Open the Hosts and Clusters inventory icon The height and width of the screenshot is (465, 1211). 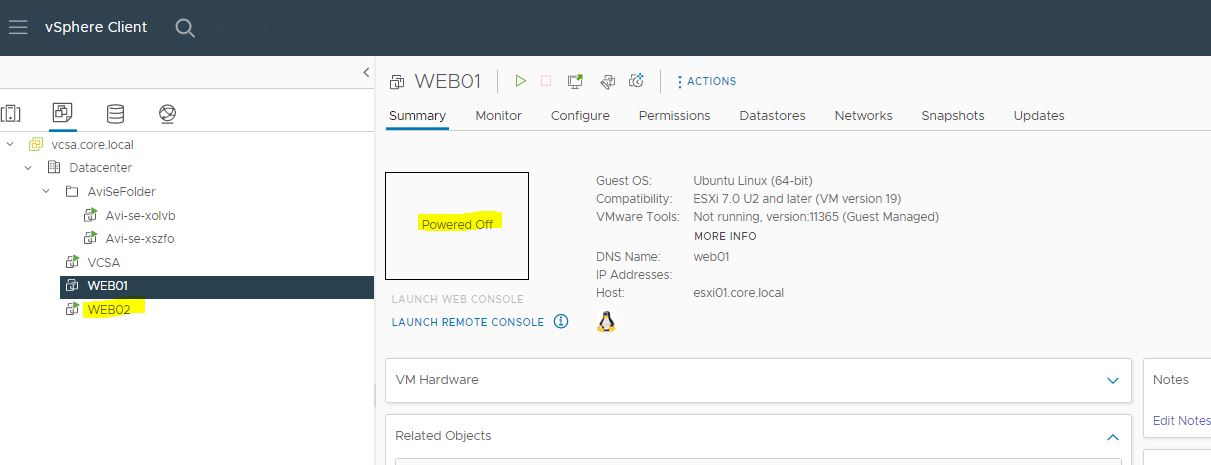[x=11, y=114]
